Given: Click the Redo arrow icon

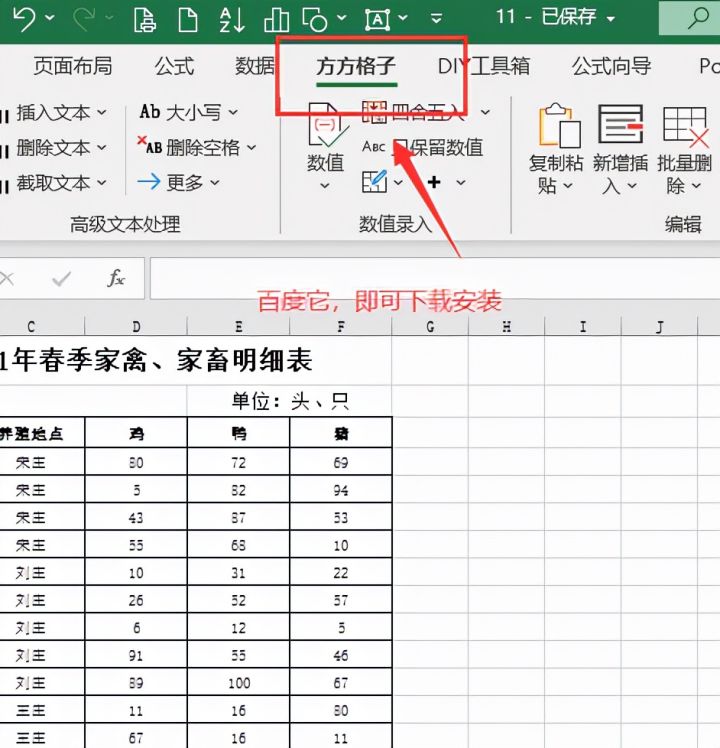Looking at the screenshot, I should [x=84, y=19].
